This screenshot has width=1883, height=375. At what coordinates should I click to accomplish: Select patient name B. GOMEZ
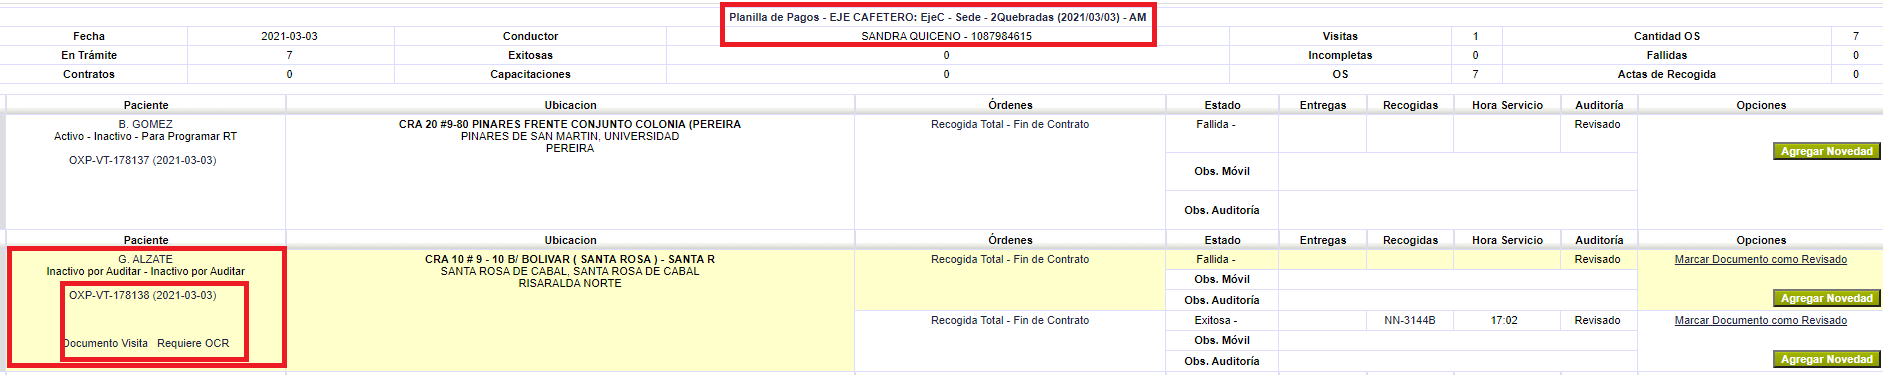click(x=145, y=124)
